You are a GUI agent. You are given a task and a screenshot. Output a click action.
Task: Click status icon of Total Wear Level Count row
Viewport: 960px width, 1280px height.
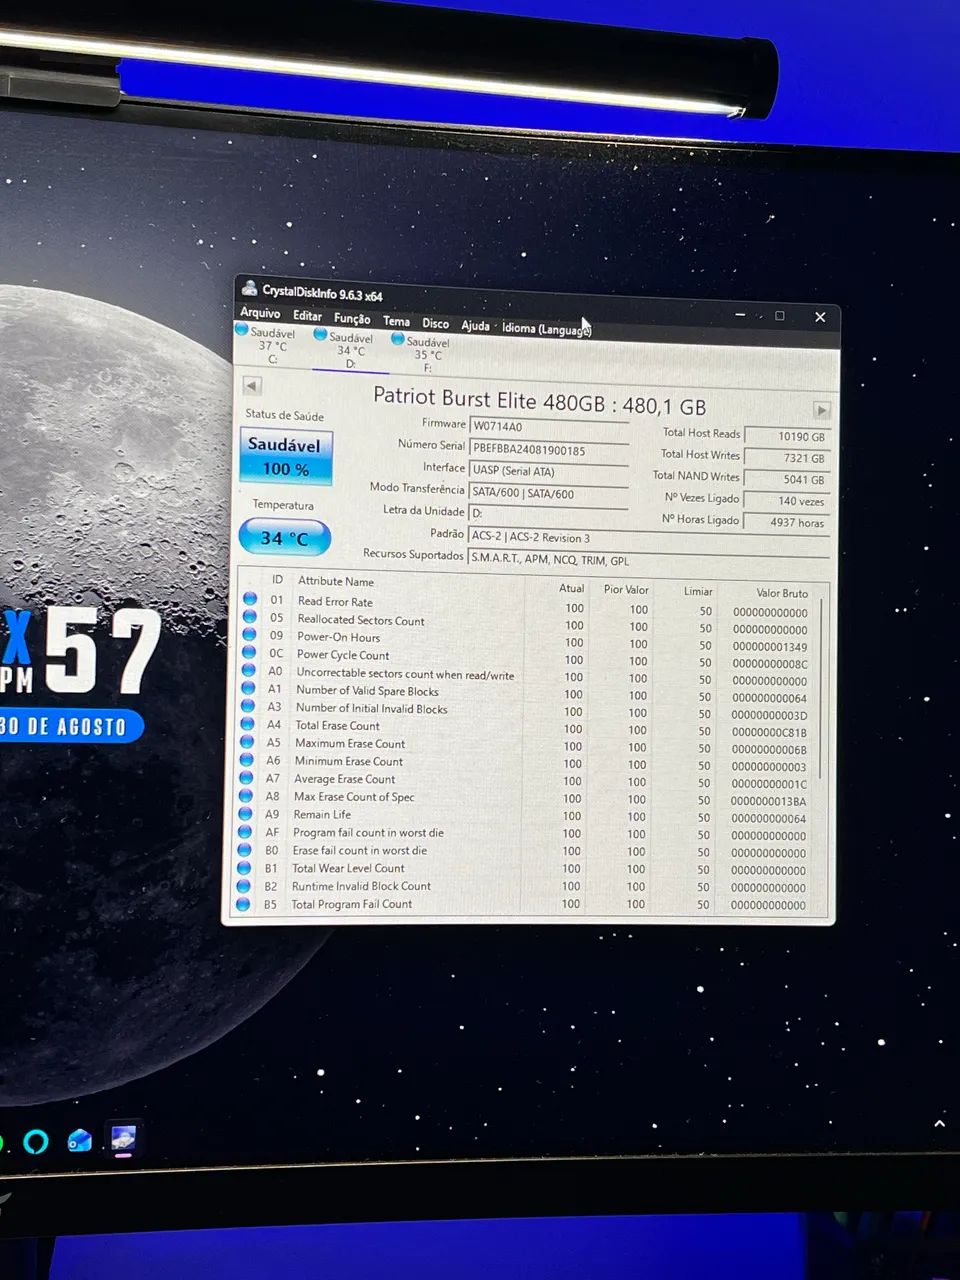pos(243,868)
